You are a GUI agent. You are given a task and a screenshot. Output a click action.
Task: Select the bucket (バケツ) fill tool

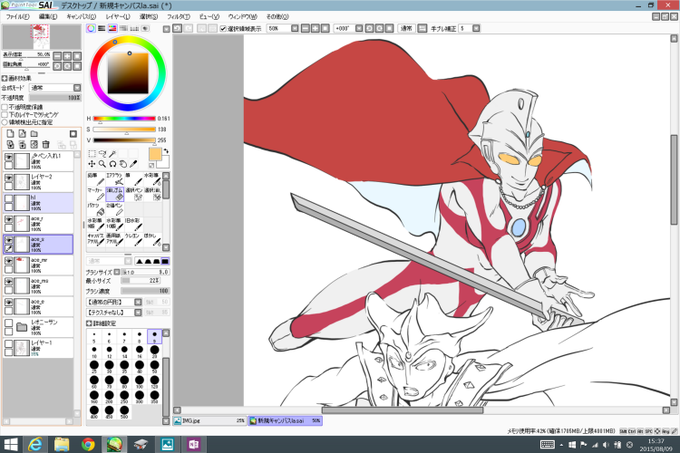(x=96, y=209)
